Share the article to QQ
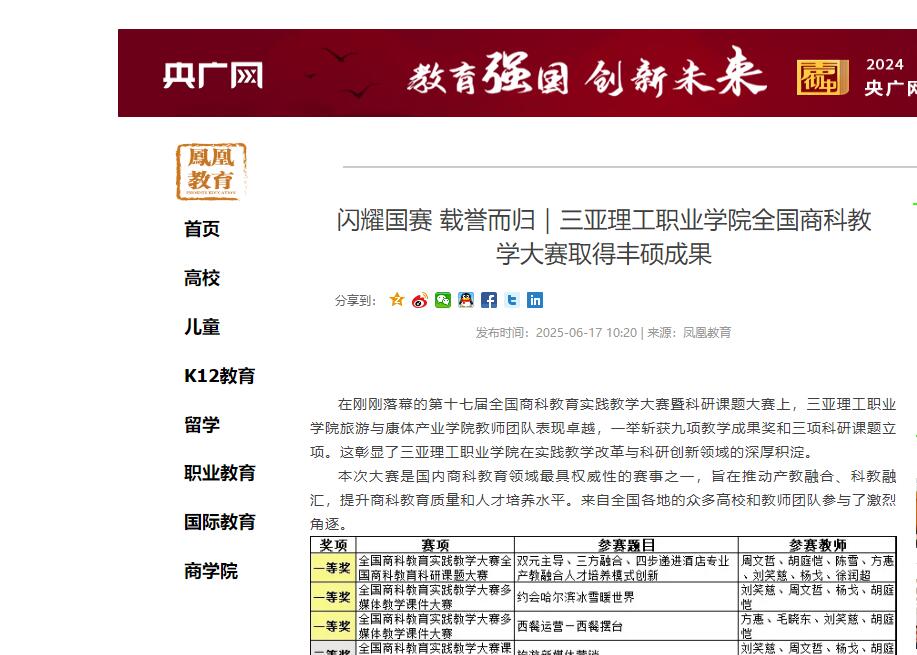Image resolution: width=917 pixels, height=655 pixels. [x=466, y=300]
